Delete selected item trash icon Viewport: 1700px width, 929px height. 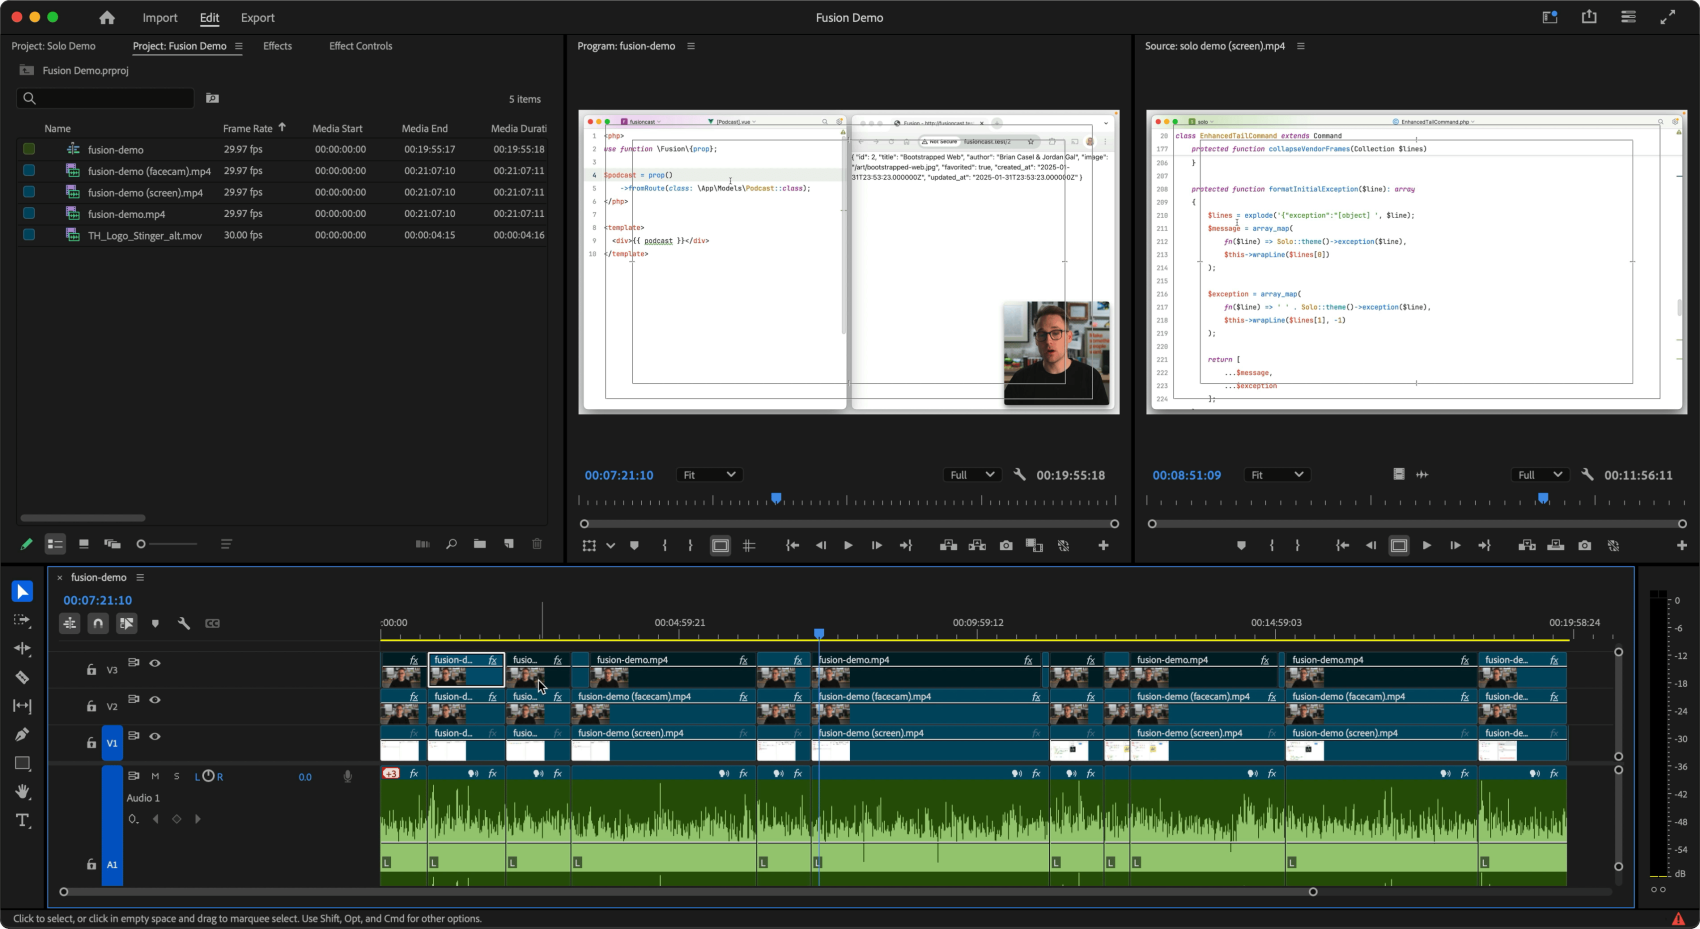point(537,544)
